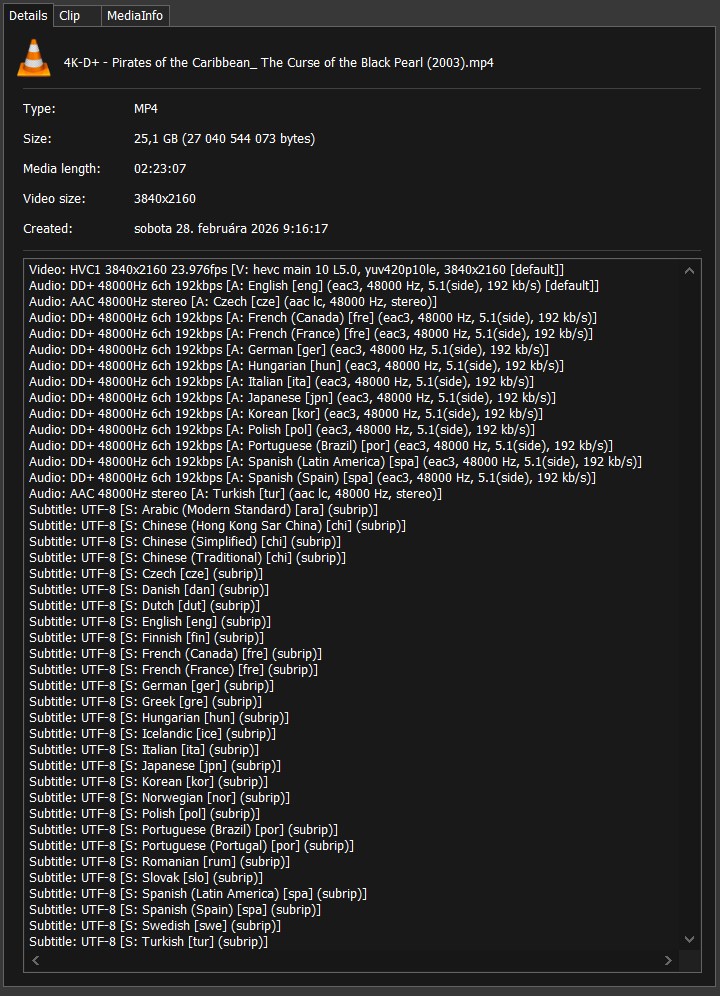Click the Media length value 02:23:07
720x996 pixels.
tap(160, 169)
